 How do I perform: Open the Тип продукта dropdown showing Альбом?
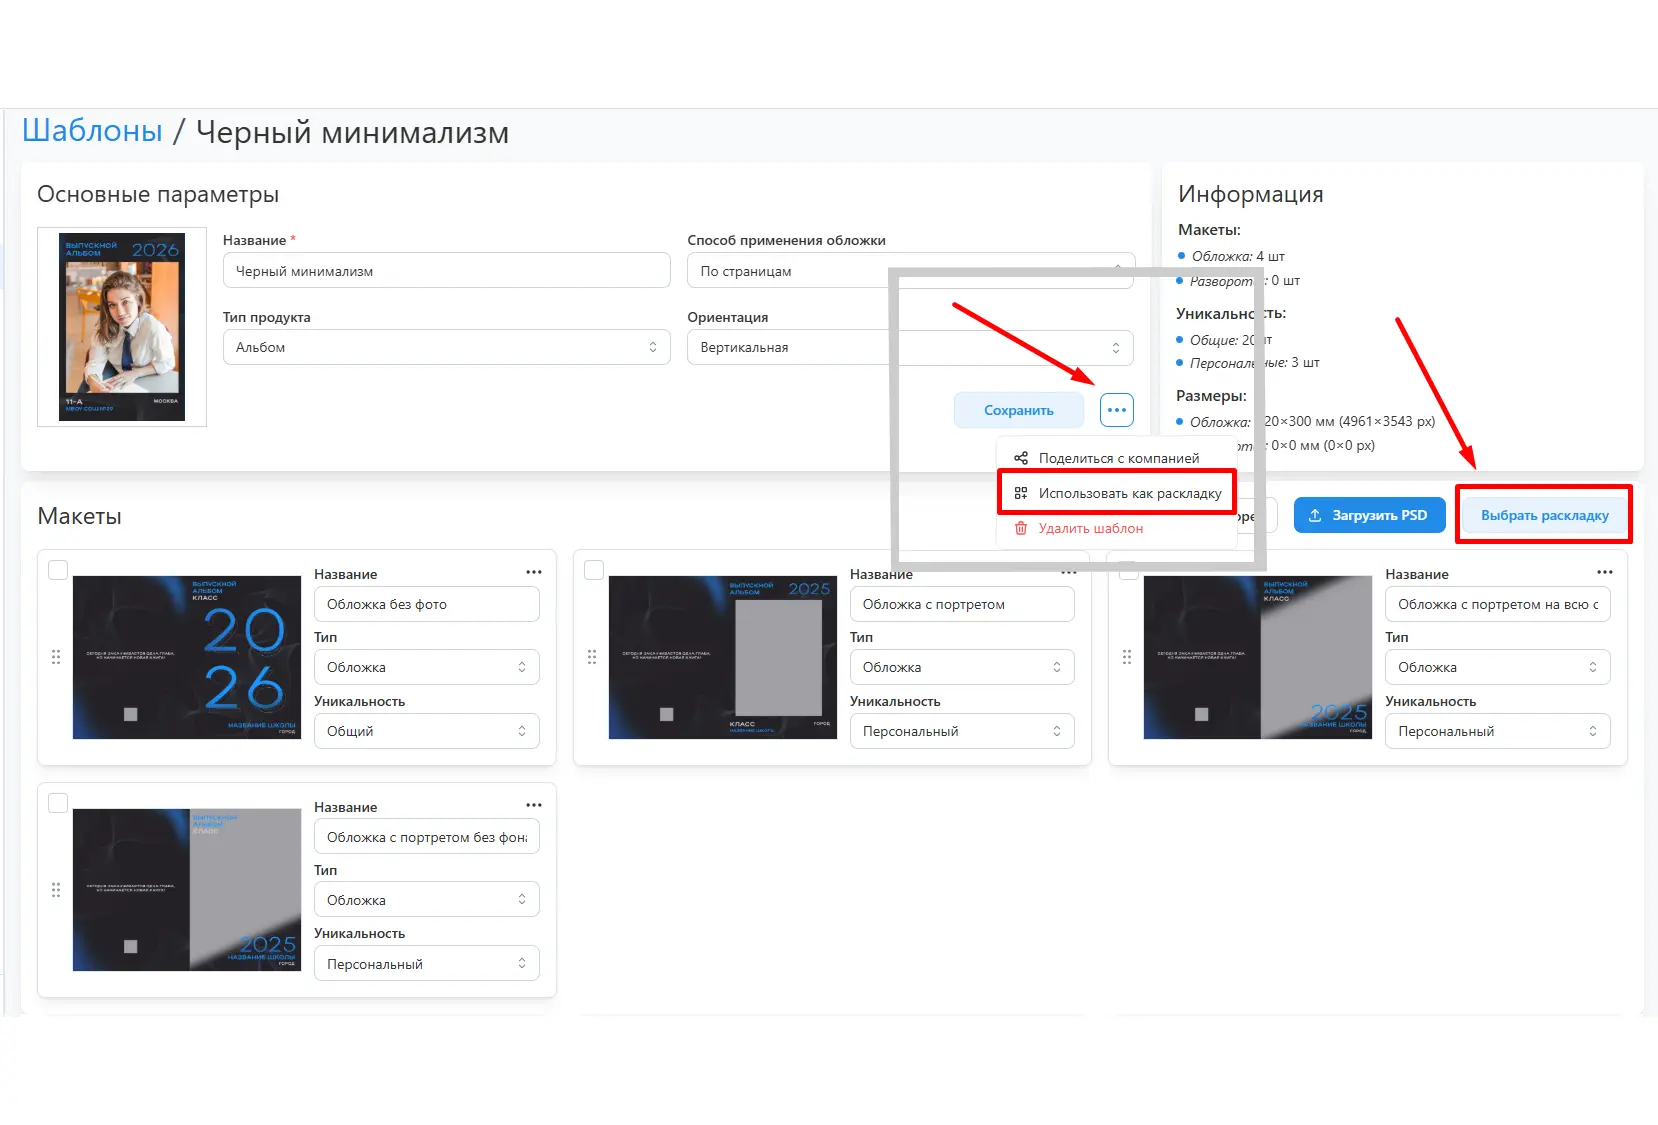(446, 347)
